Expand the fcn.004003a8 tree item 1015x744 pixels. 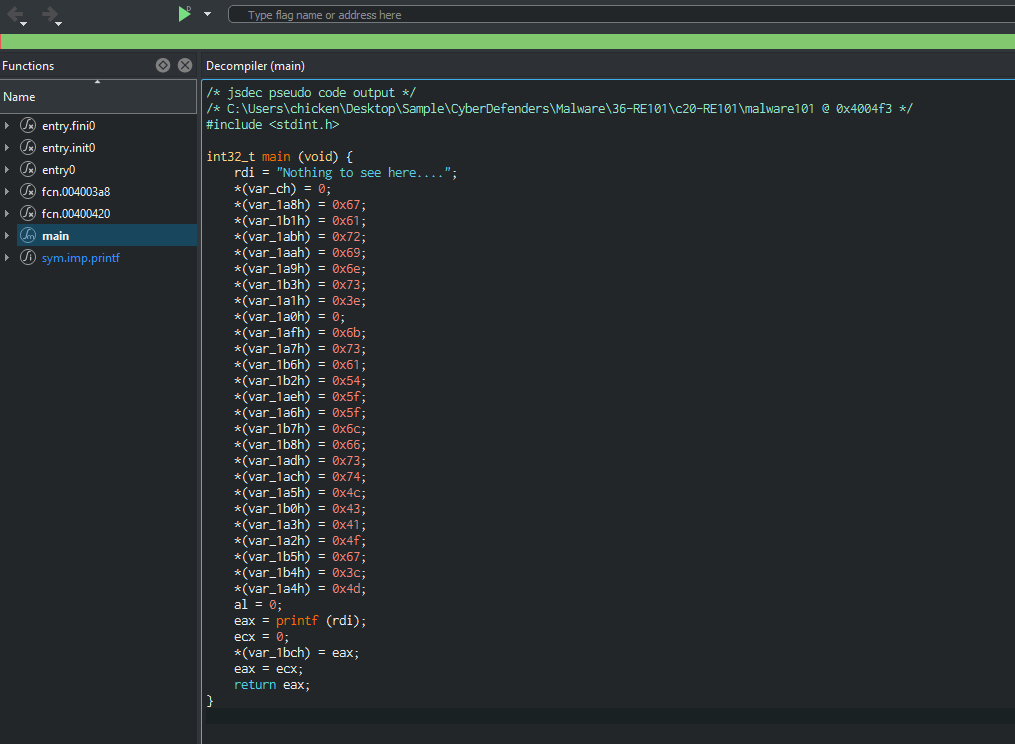(x=8, y=192)
